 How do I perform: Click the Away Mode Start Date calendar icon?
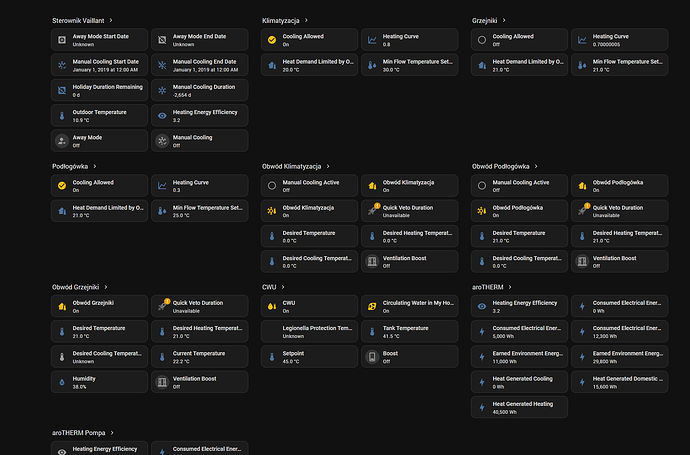click(62, 40)
